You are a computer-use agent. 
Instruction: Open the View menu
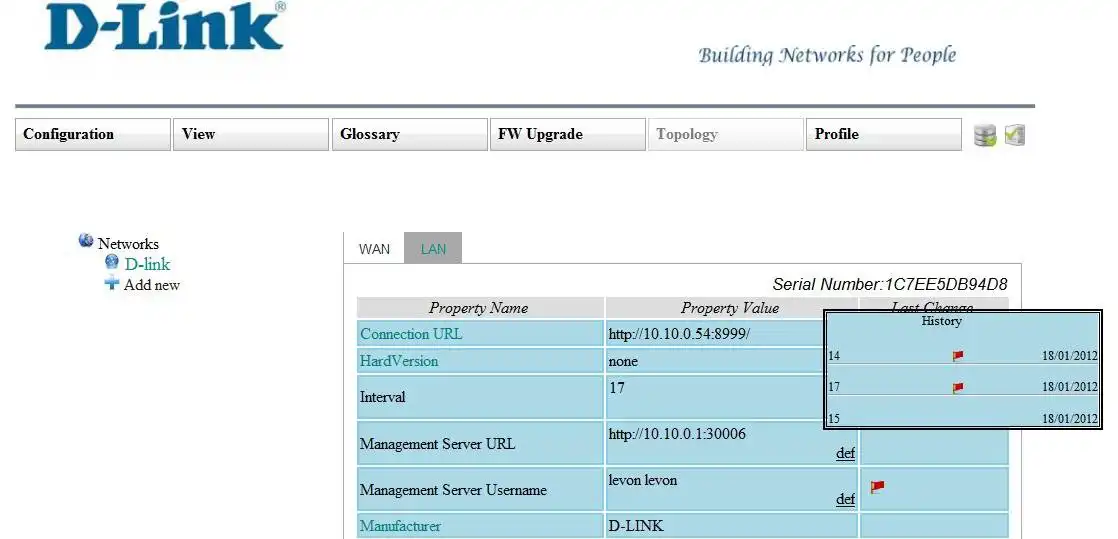[251, 134]
